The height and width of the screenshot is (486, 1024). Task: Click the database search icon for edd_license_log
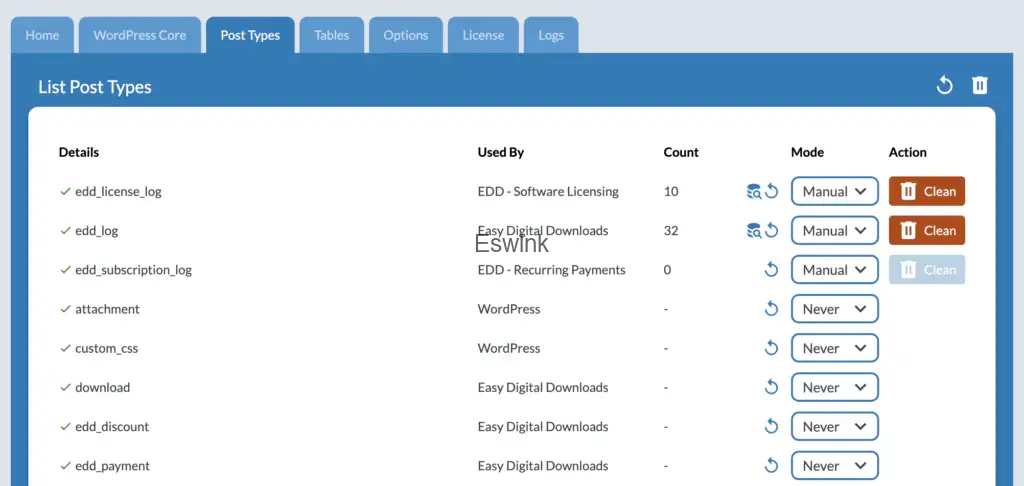754,192
